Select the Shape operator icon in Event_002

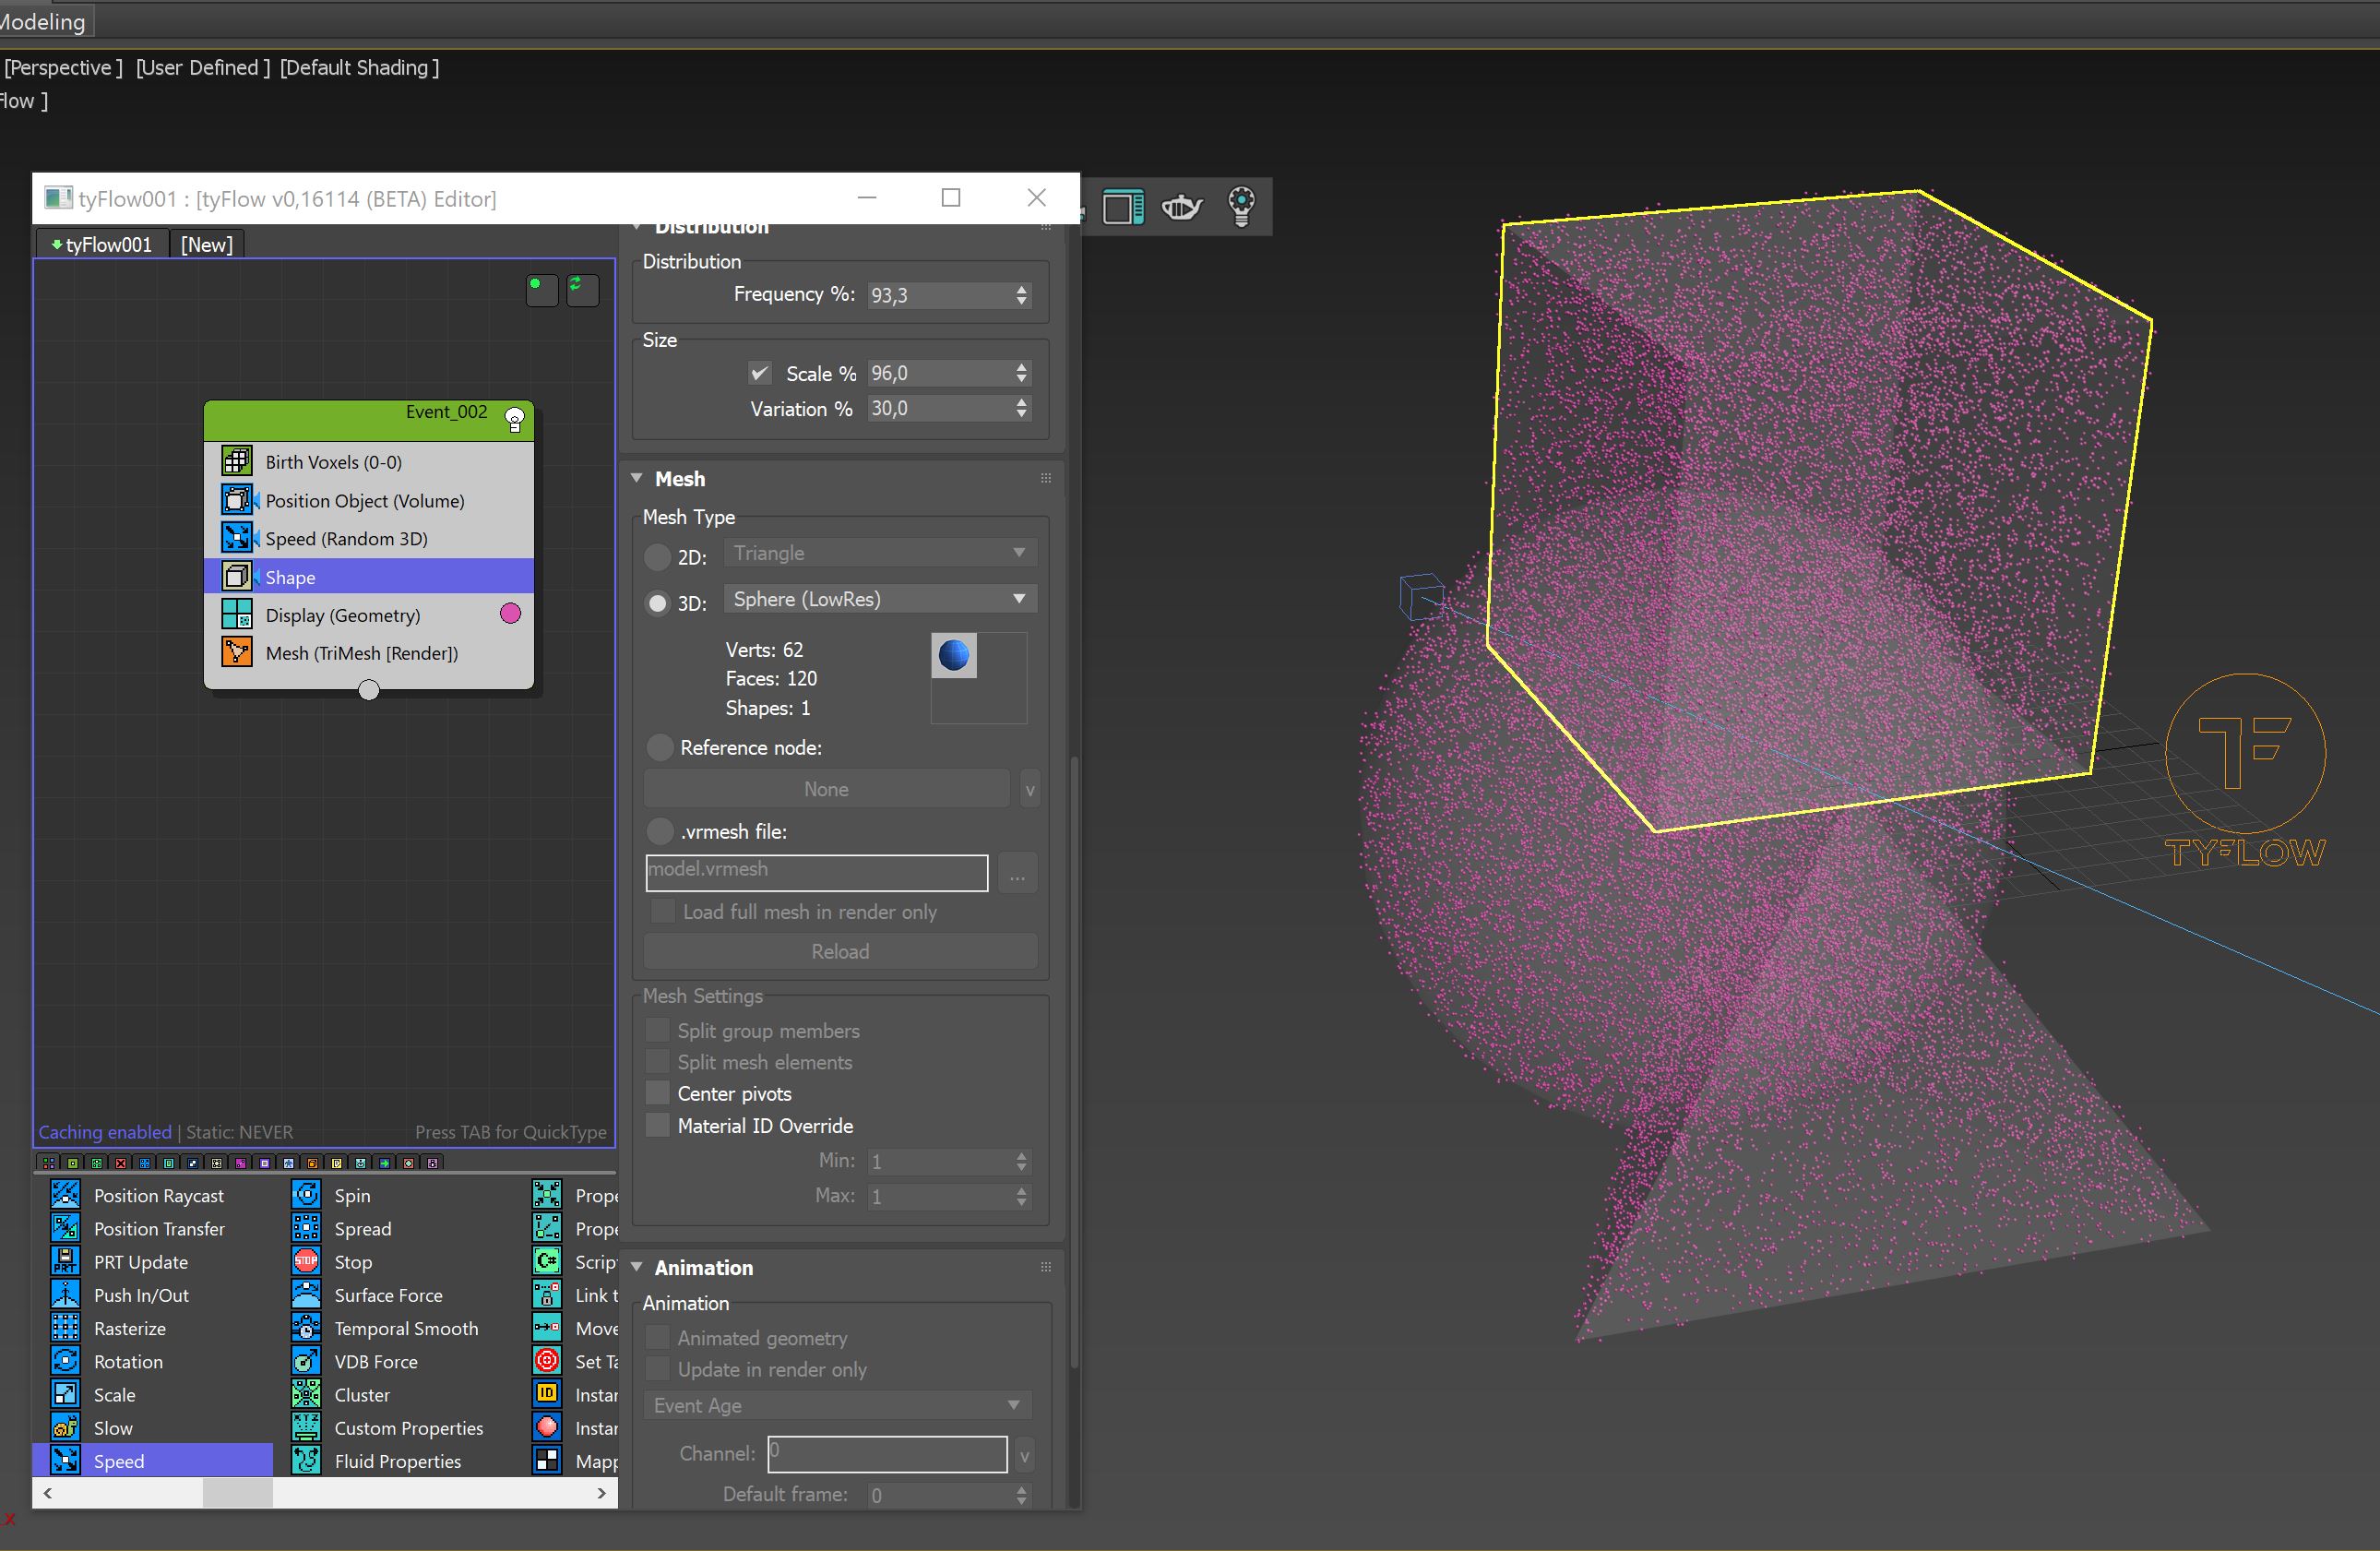(x=237, y=576)
